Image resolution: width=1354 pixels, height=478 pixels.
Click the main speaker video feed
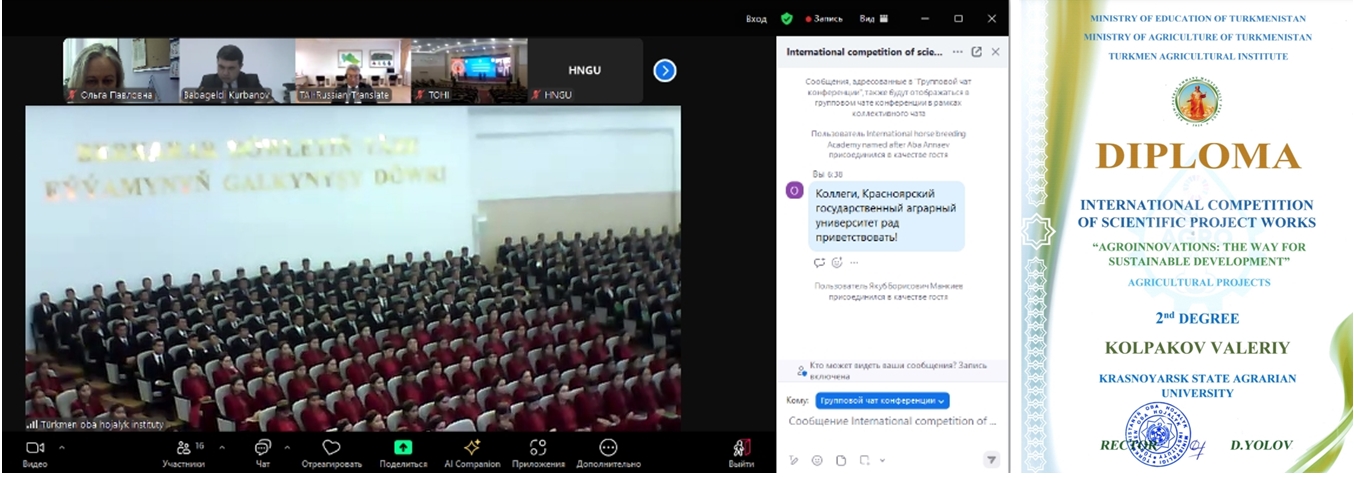click(353, 268)
